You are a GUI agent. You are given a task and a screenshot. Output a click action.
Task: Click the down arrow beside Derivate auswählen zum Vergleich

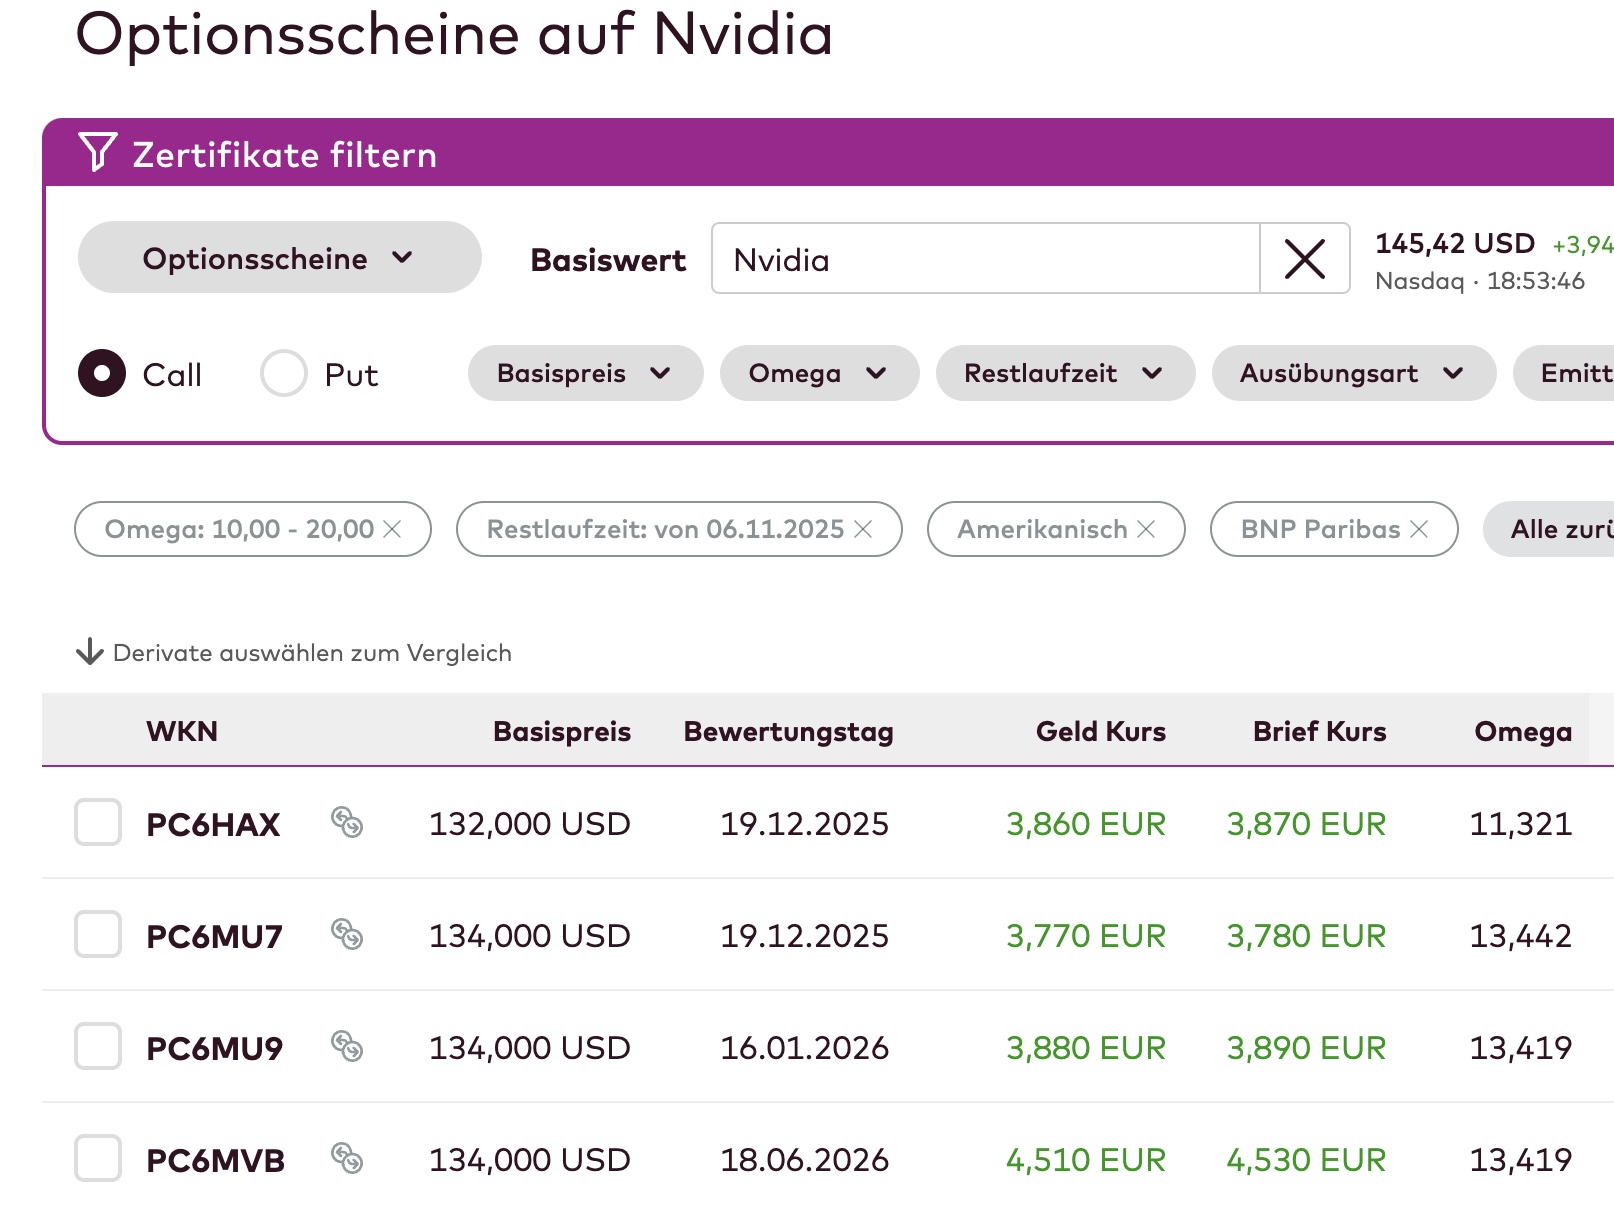(89, 652)
